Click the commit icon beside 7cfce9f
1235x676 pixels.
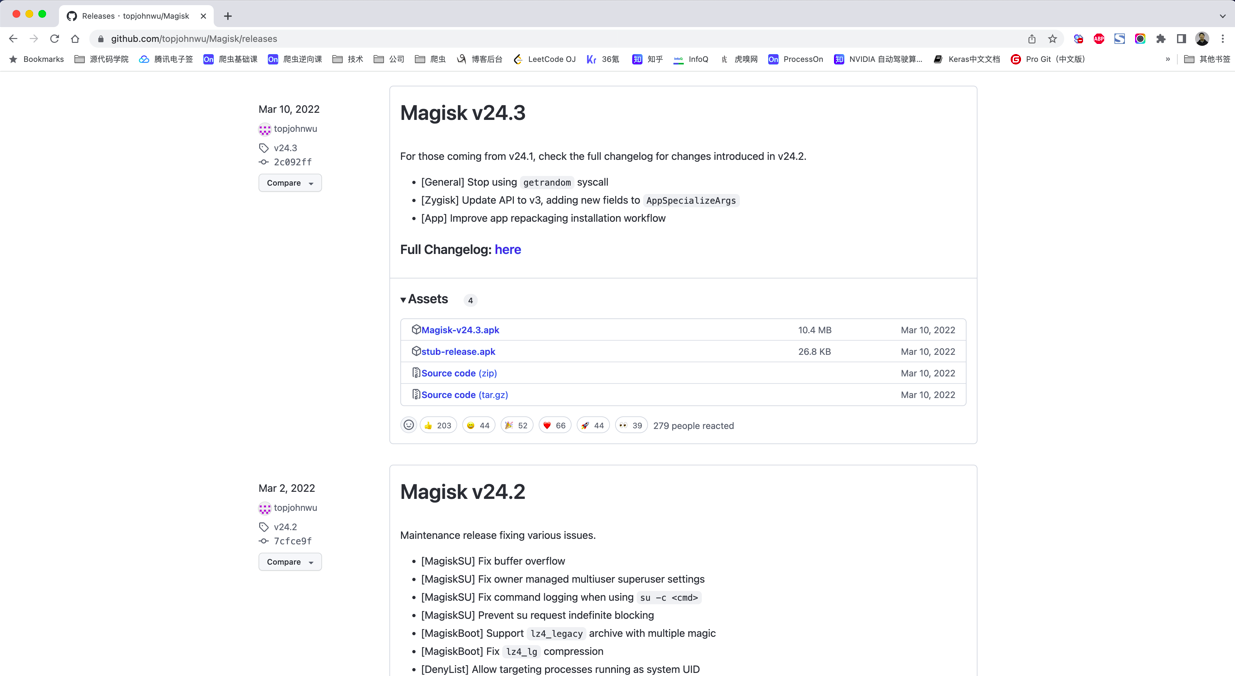click(x=264, y=541)
